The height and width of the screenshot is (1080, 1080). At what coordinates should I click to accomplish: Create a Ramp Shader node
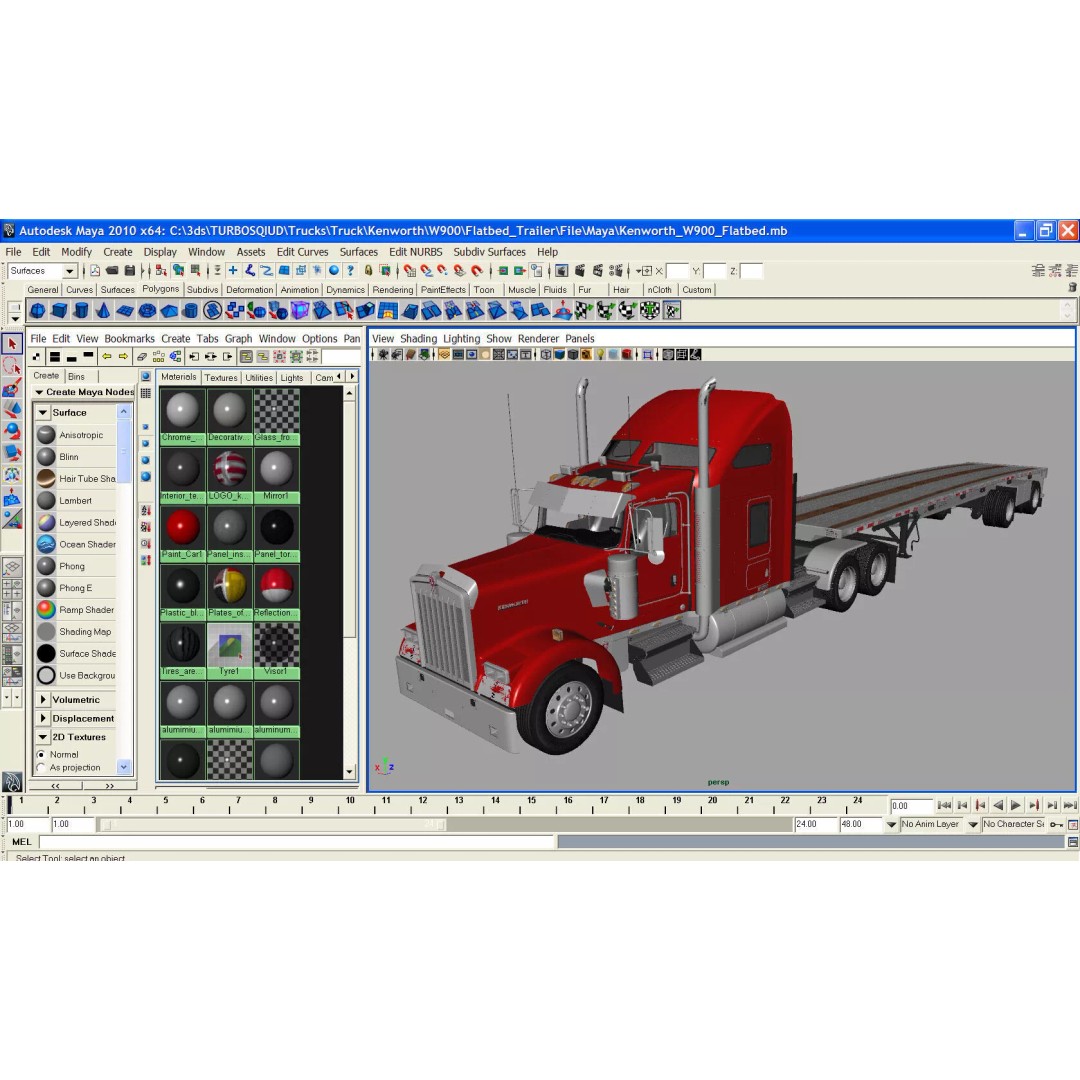(x=76, y=610)
